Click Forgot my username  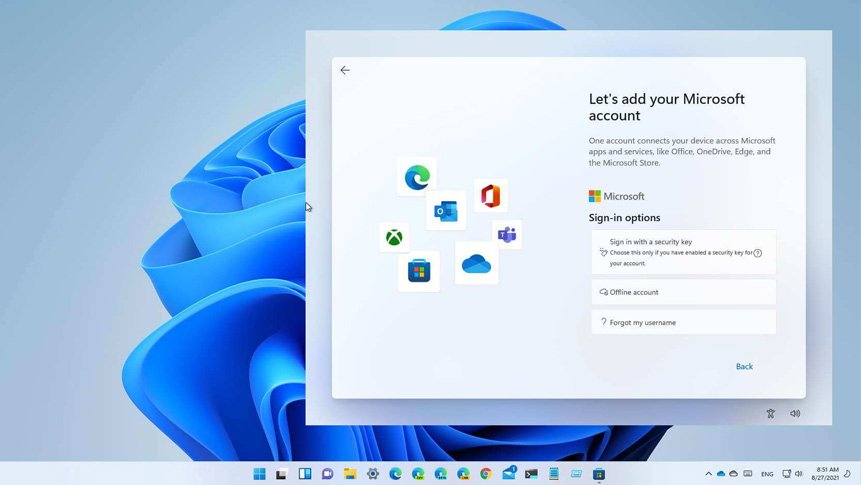coord(683,322)
